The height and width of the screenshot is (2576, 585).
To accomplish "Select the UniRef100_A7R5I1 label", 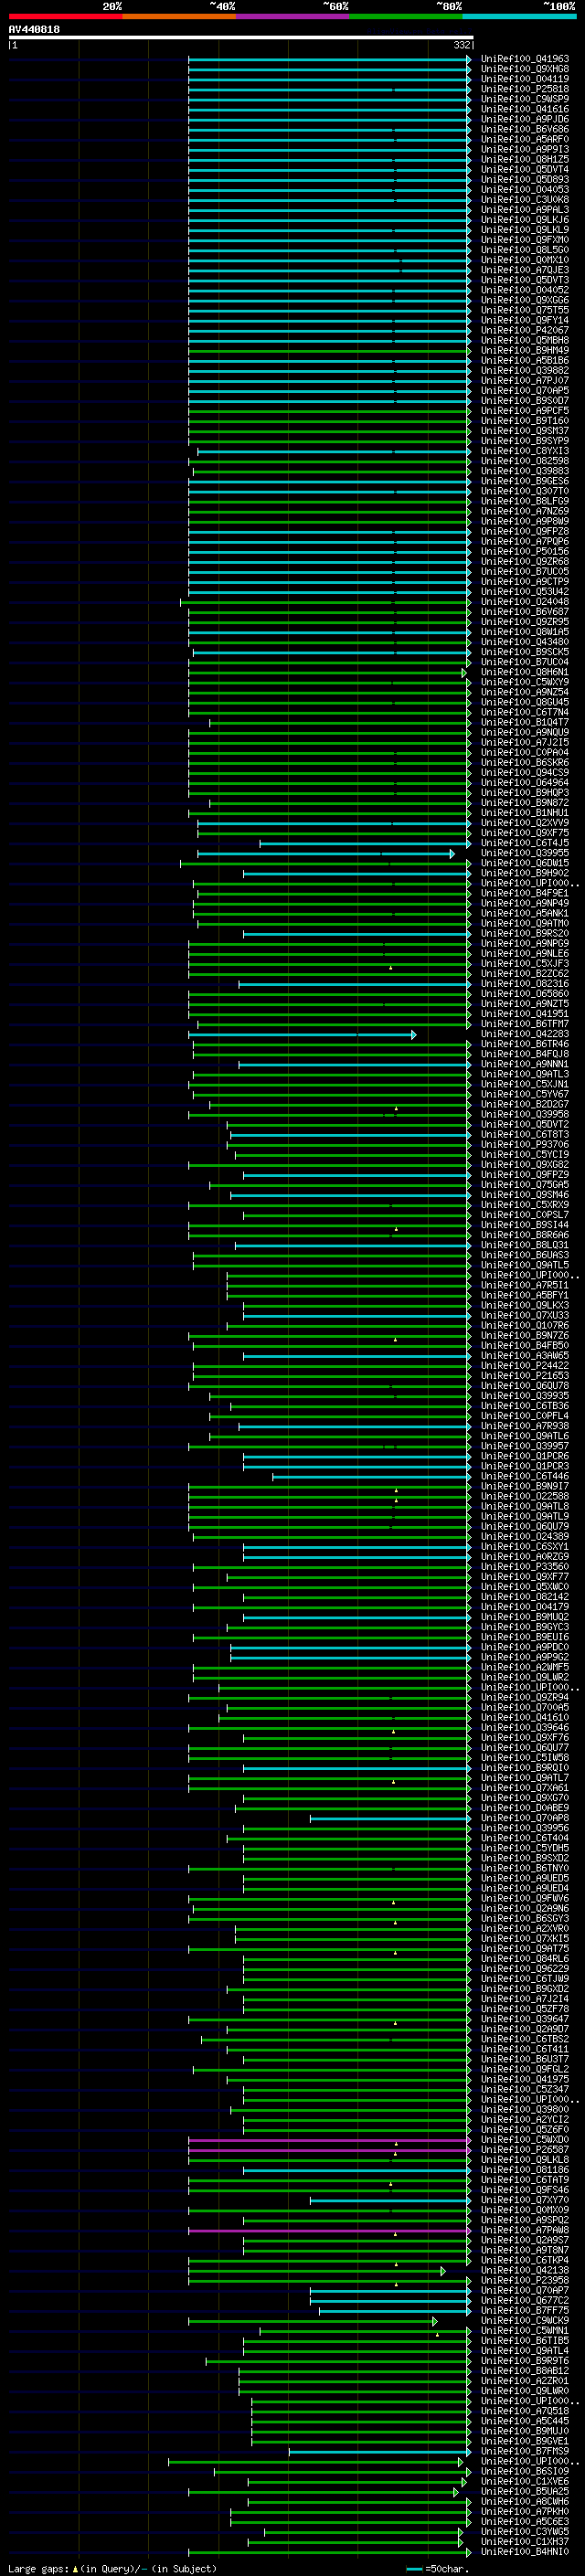I will tap(525, 1285).
